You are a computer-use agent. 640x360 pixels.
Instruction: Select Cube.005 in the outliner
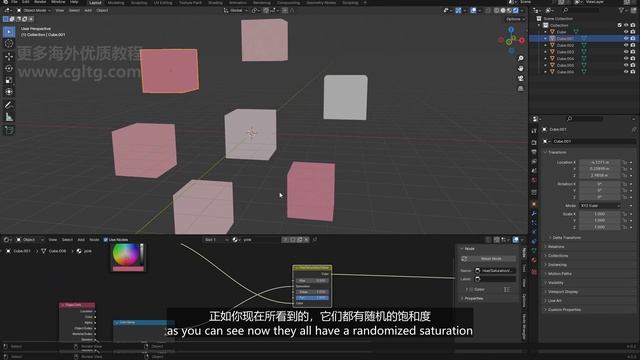(565, 65)
